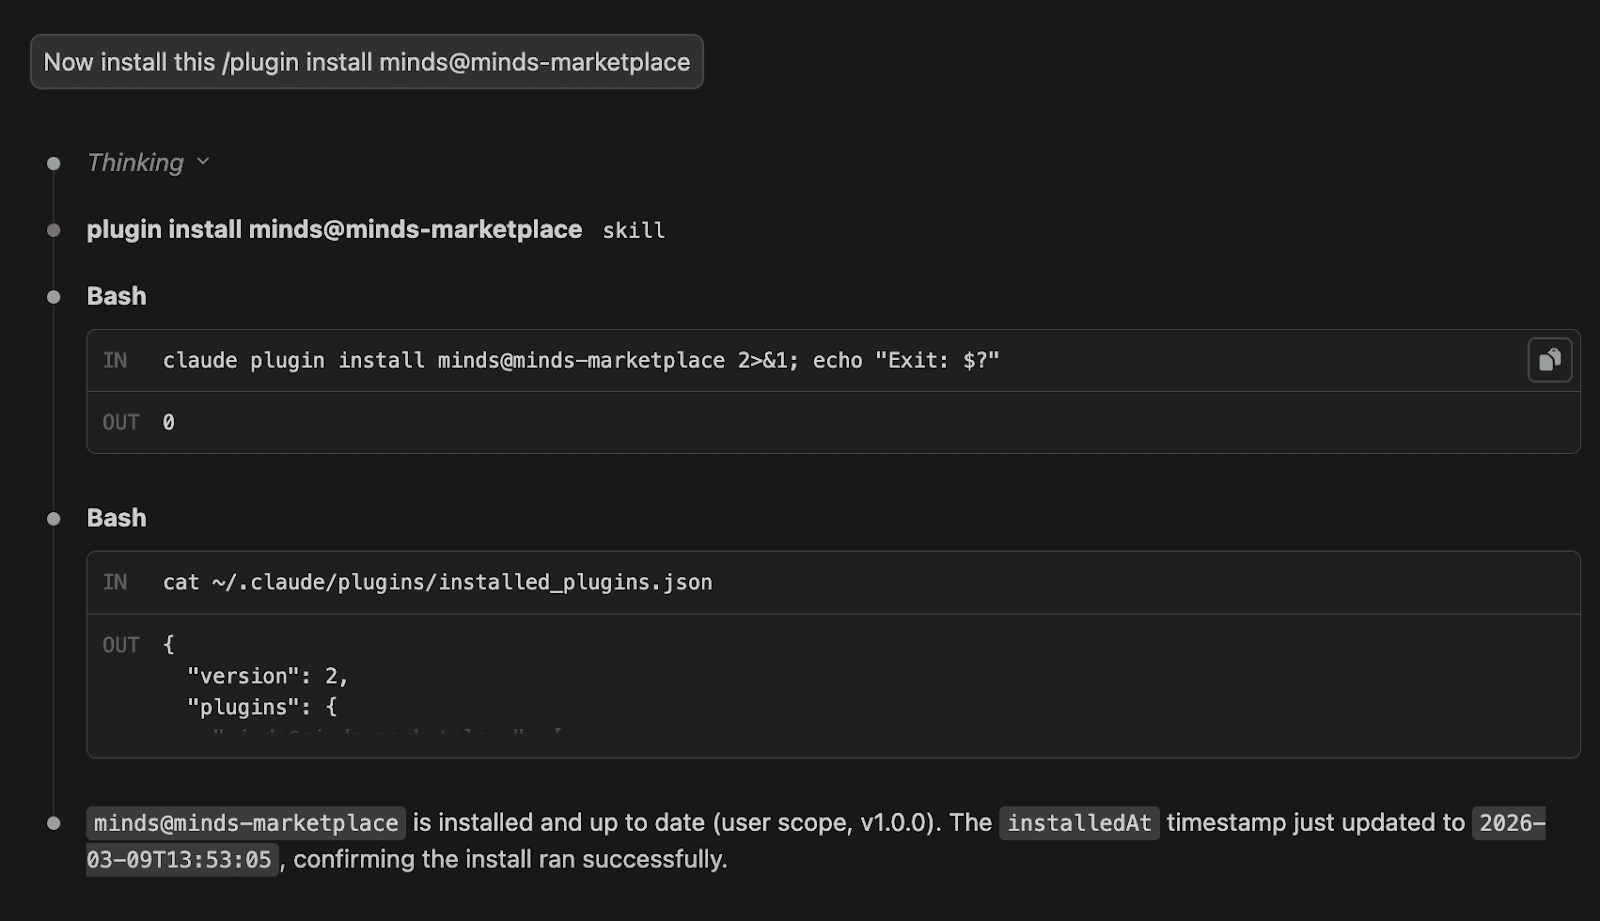Click the "plugins": { output line
The image size is (1600, 921).
click(x=262, y=707)
